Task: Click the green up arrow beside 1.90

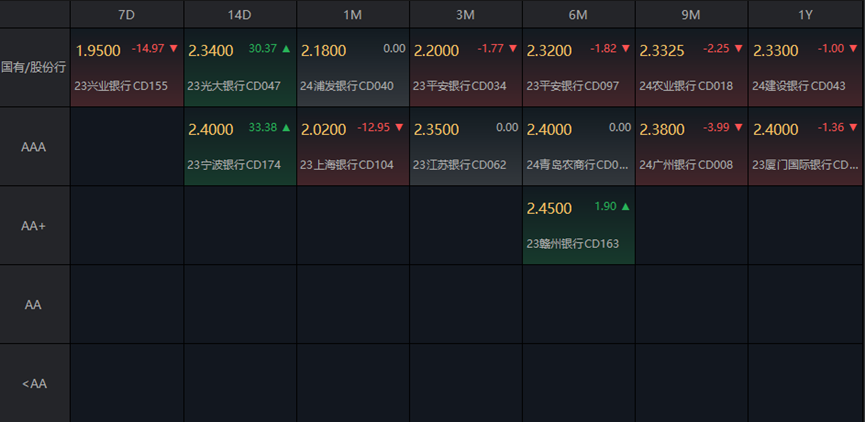Action: click(626, 206)
